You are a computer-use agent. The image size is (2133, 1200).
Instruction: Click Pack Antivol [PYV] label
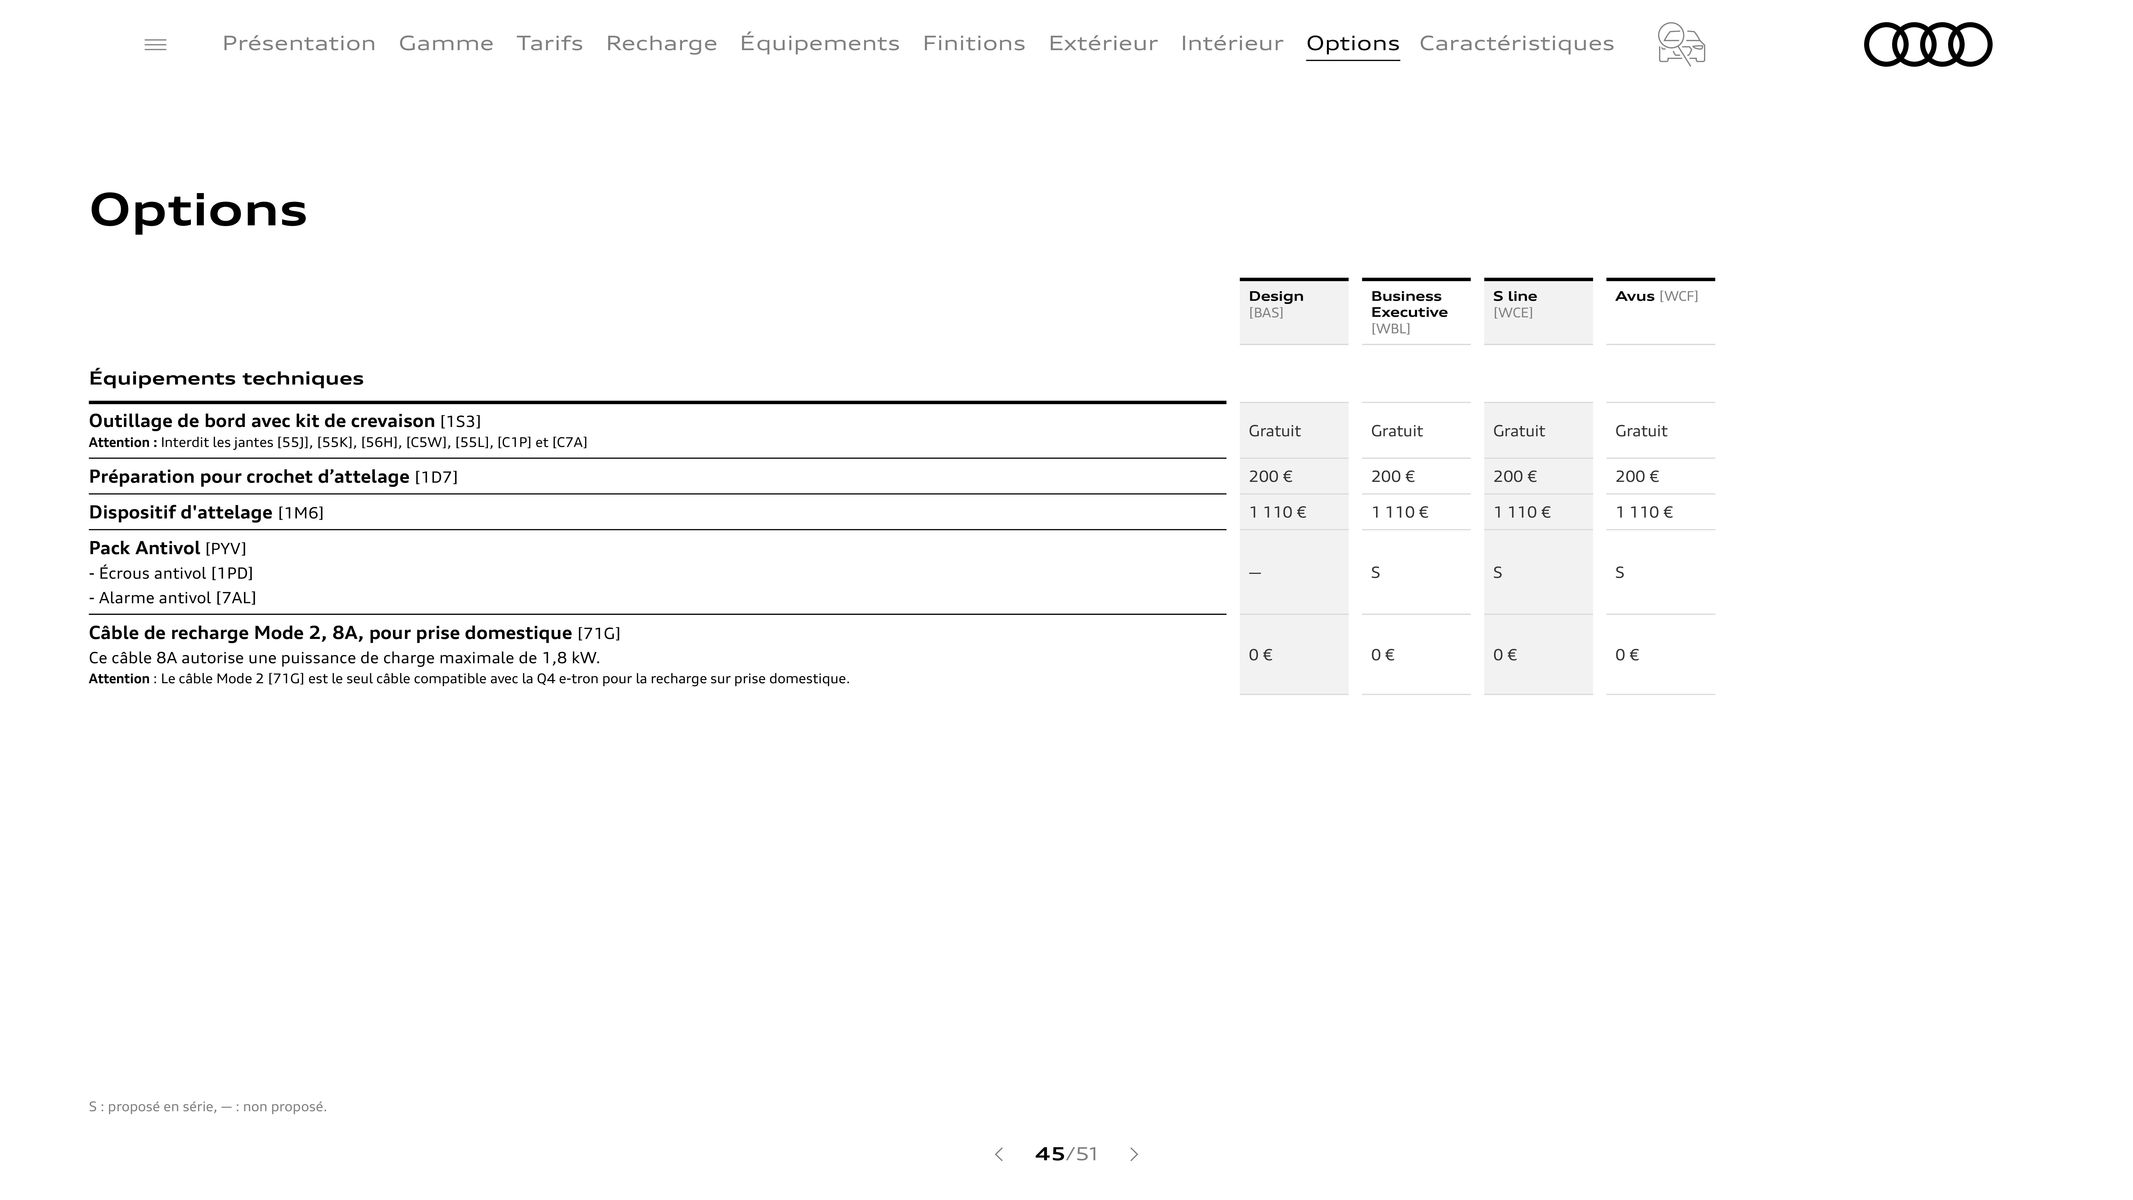(167, 548)
